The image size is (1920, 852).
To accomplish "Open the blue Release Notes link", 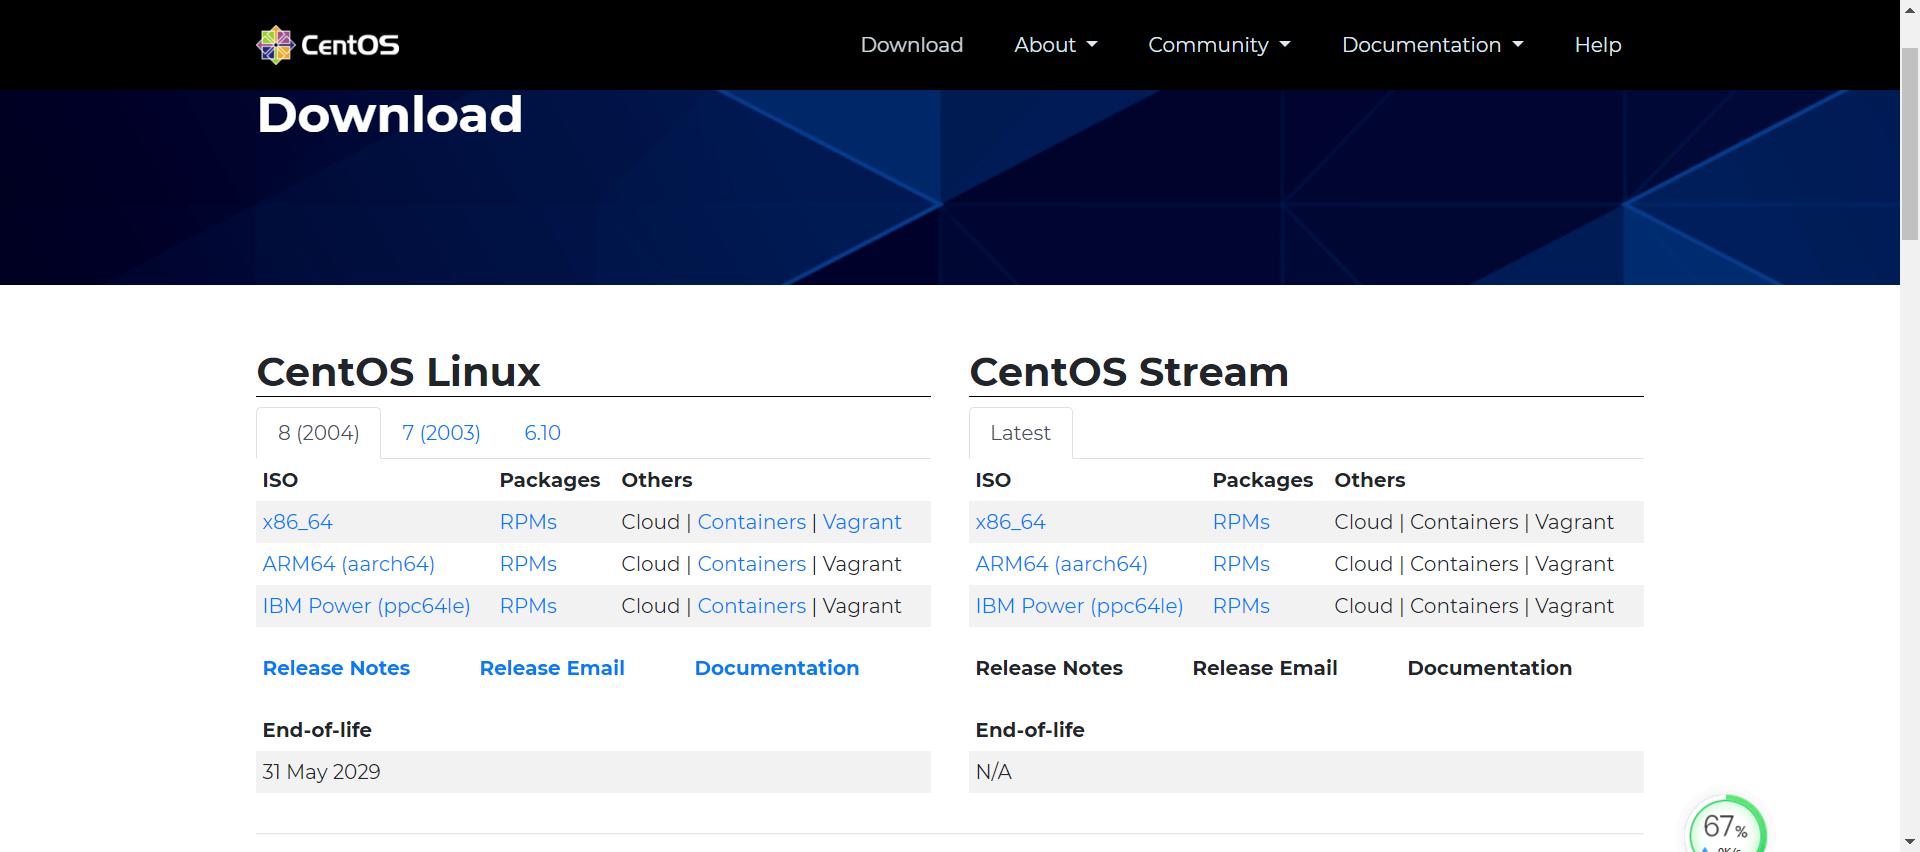I will (x=336, y=668).
